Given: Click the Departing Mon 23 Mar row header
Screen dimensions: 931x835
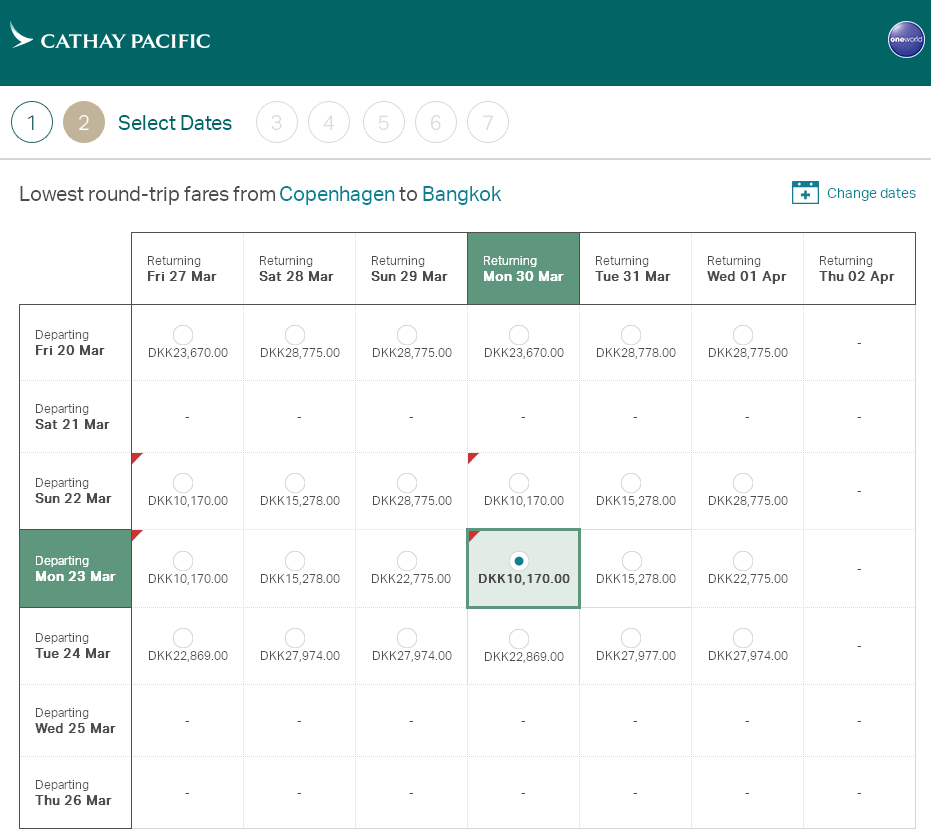Looking at the screenshot, I should (75, 569).
